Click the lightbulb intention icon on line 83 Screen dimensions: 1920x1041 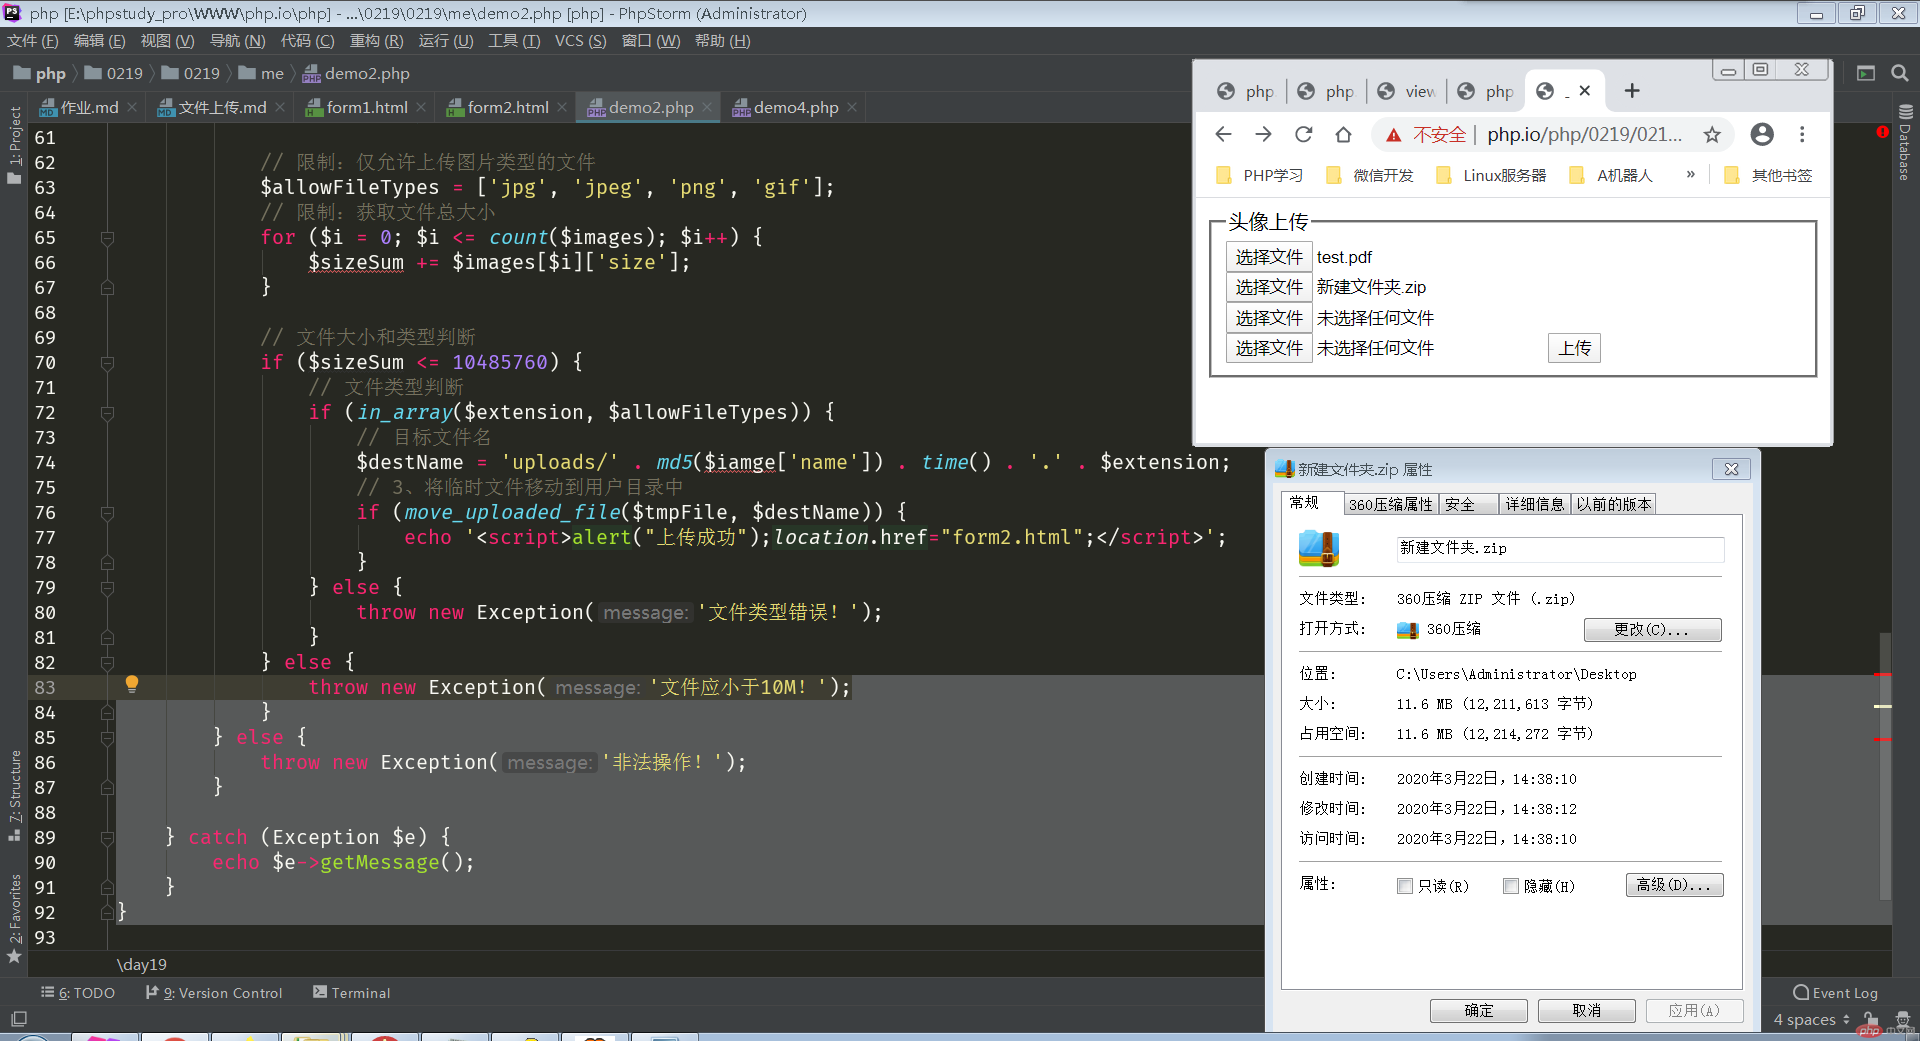(131, 684)
